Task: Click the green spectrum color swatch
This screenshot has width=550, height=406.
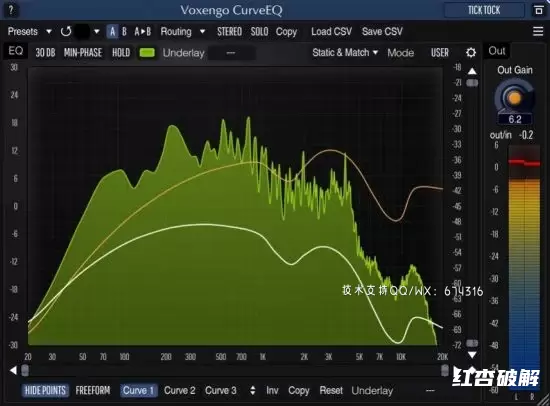Action: click(x=147, y=53)
